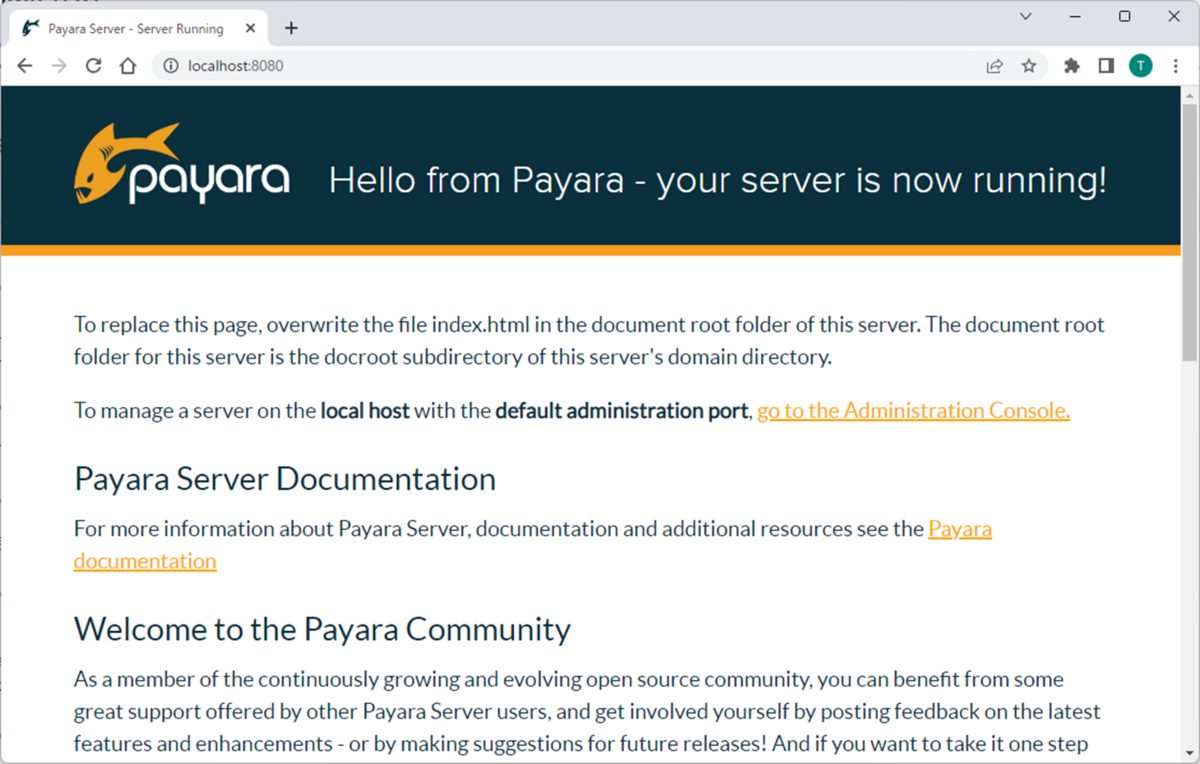The width and height of the screenshot is (1200, 764).
Task: Maximize the browser window
Action: 1124,16
